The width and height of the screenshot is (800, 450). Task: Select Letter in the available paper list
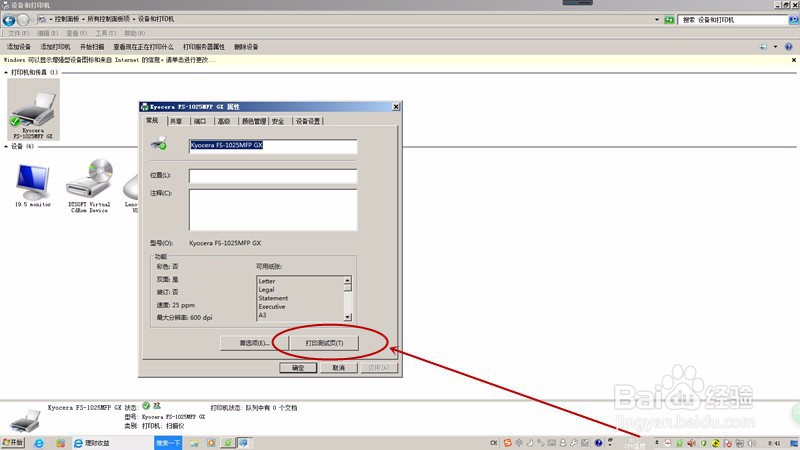click(267, 281)
